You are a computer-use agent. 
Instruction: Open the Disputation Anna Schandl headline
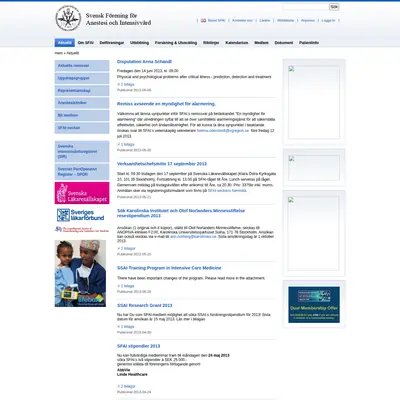144,62
